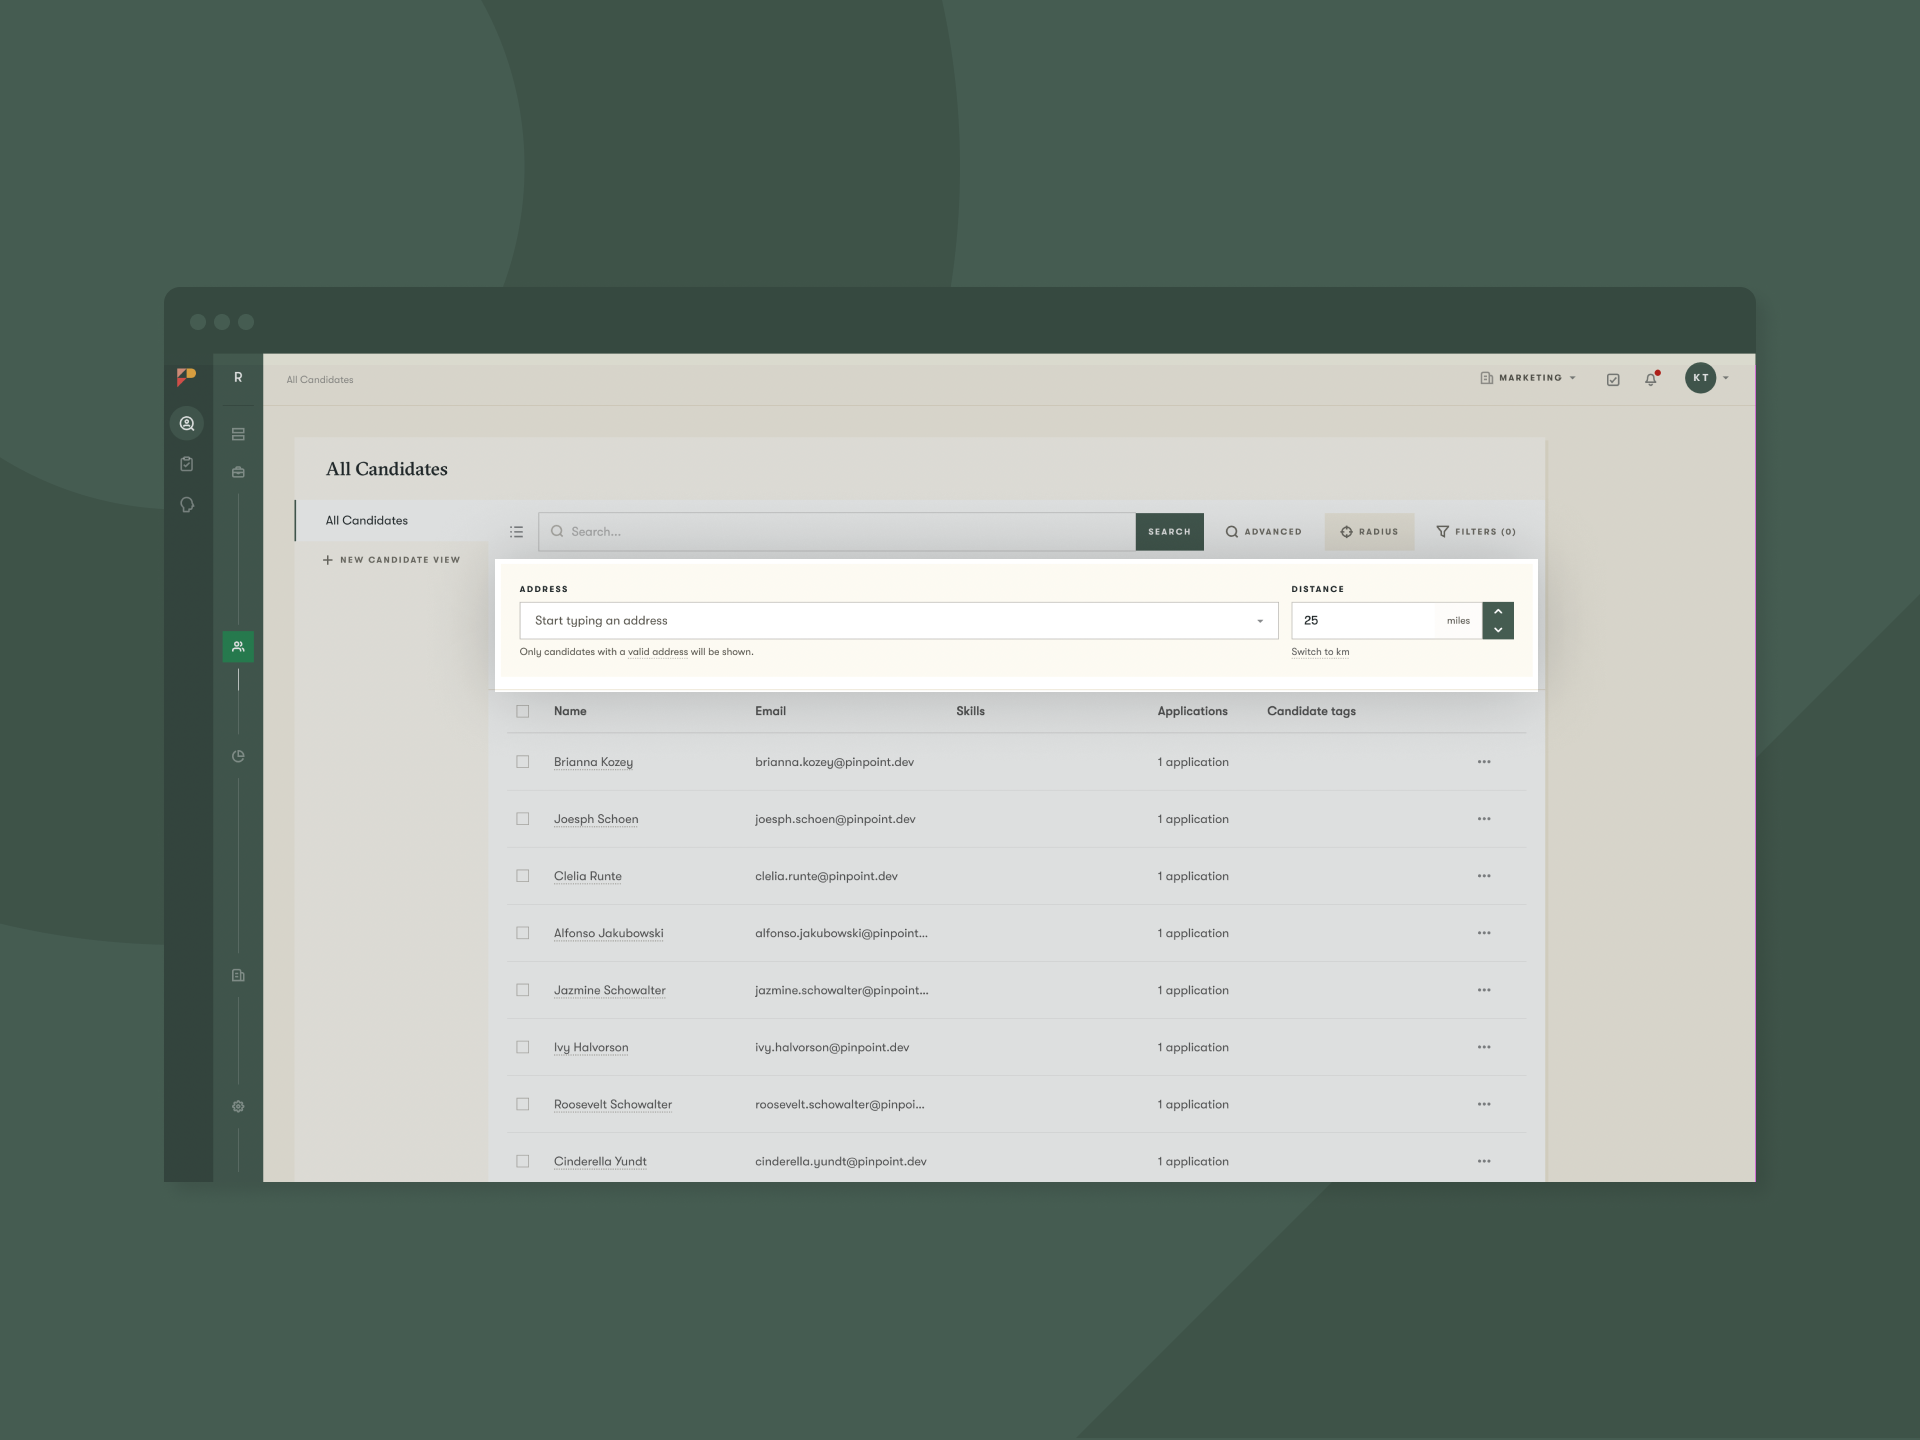This screenshot has height=1440, width=1920.
Task: Select the All Candidates view tab
Action: click(x=367, y=520)
